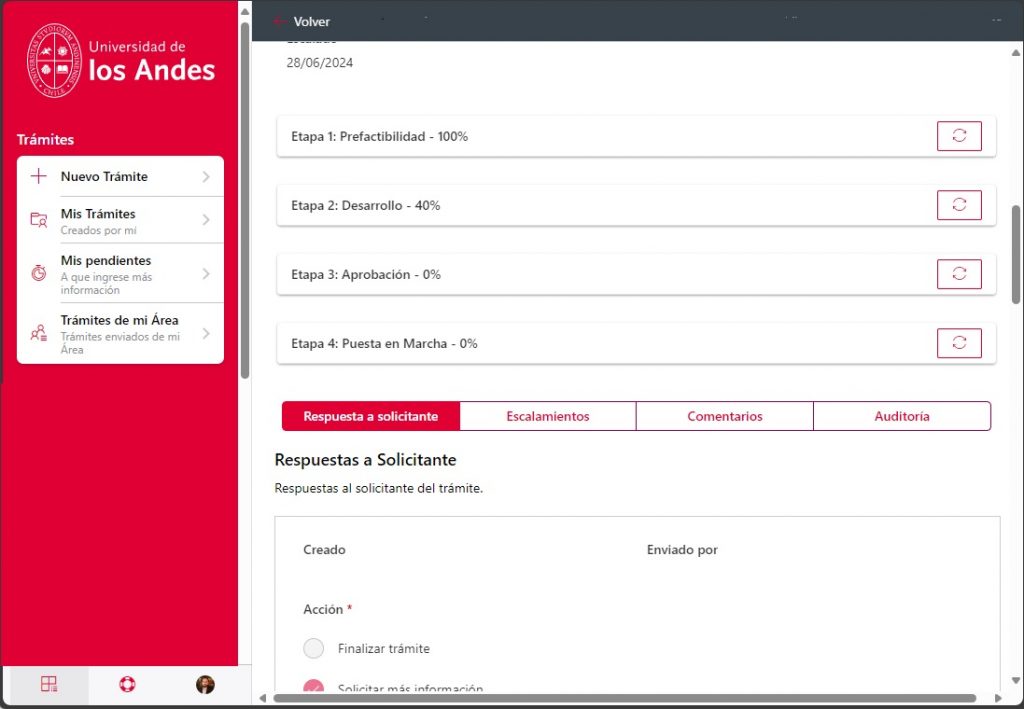
Task: Click the horizontal scrollbar thumb at bottom
Action: point(624,698)
